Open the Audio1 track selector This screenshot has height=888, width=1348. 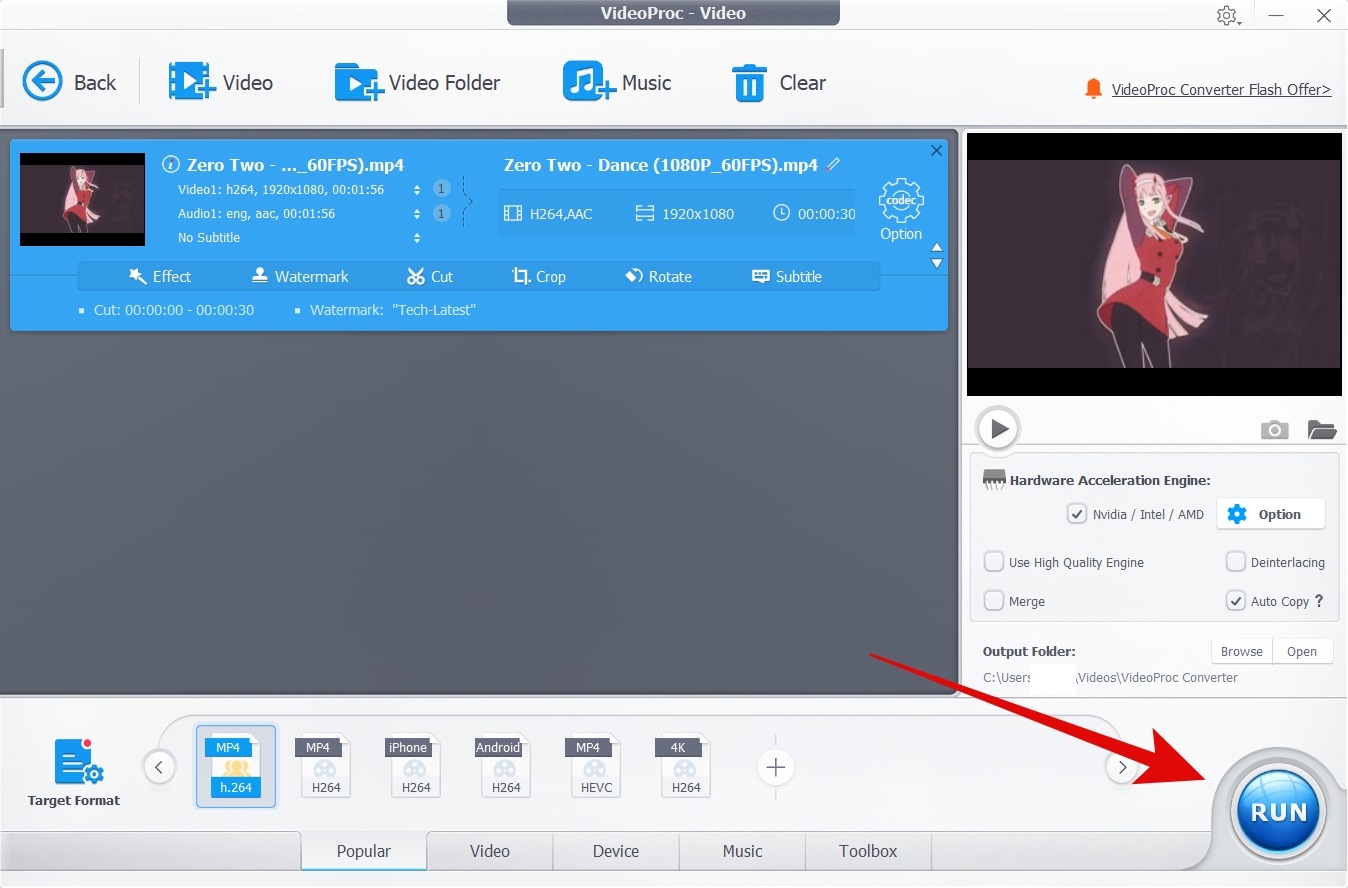pyautogui.click(x=417, y=213)
